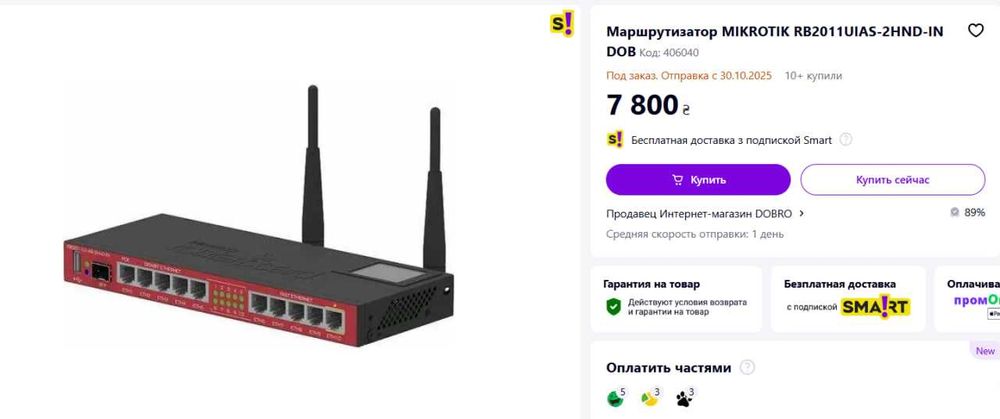The height and width of the screenshot is (419, 1000).
Task: Click the Smart subscription icon beside free delivery
Action: 615,140
